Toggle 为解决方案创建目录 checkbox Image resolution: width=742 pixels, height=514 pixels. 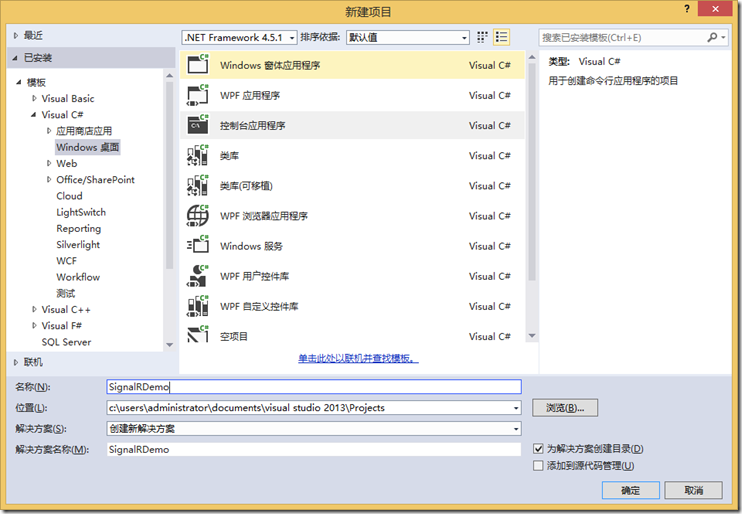point(538,449)
